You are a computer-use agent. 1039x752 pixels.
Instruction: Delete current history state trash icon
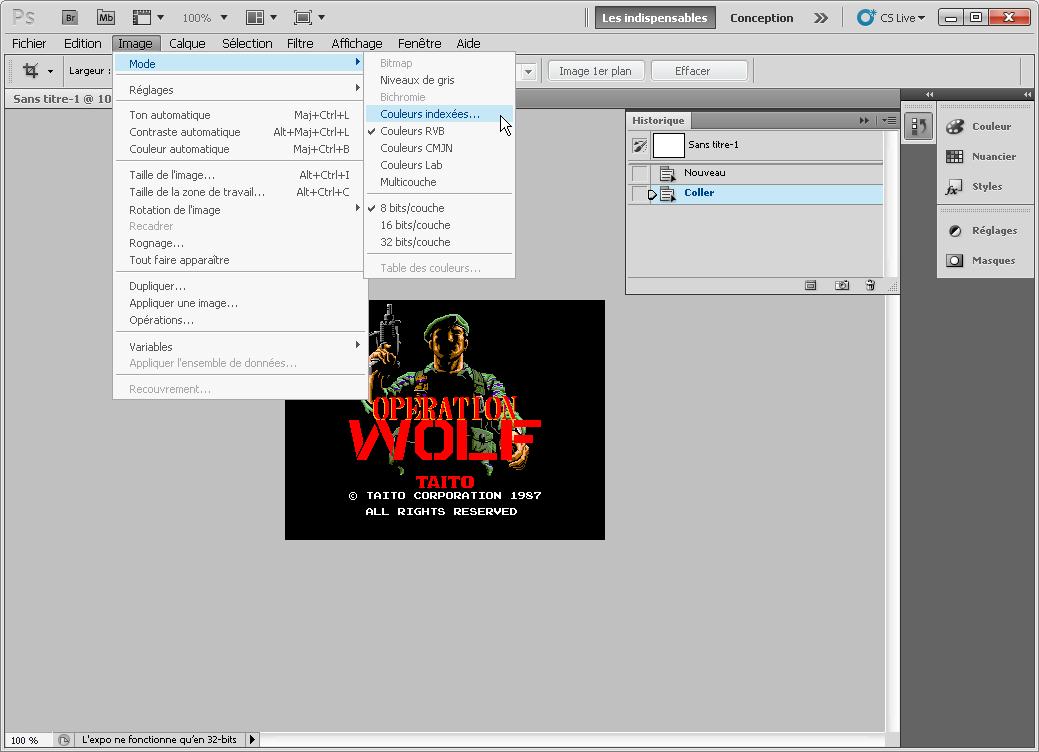(870, 286)
